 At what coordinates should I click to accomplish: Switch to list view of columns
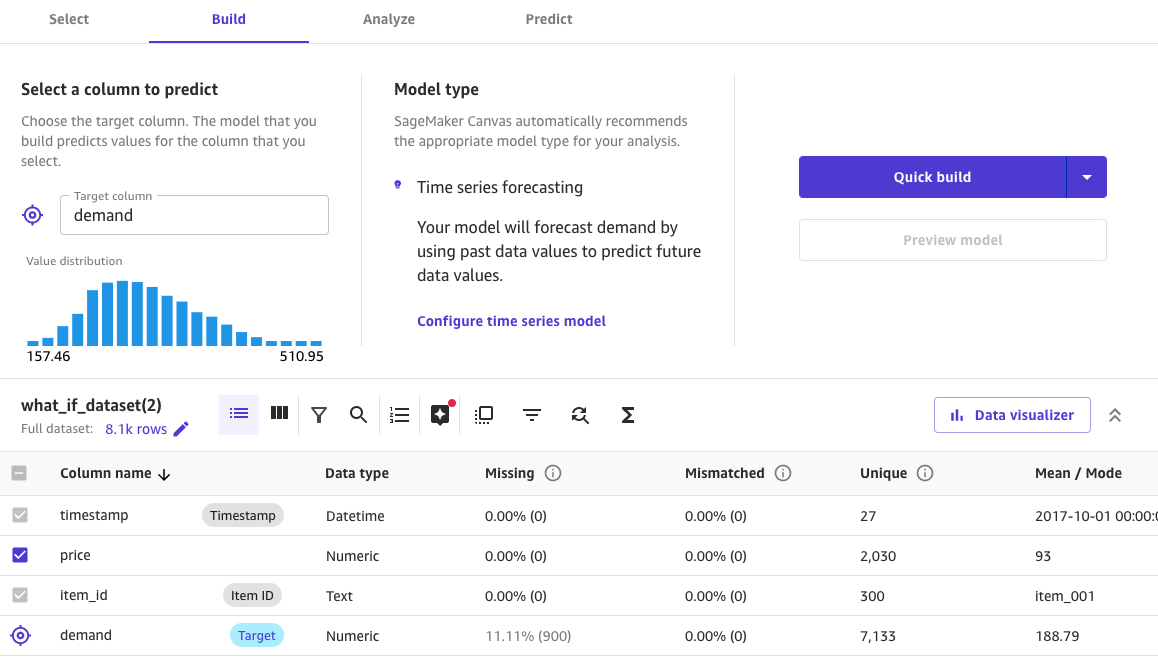click(239, 414)
